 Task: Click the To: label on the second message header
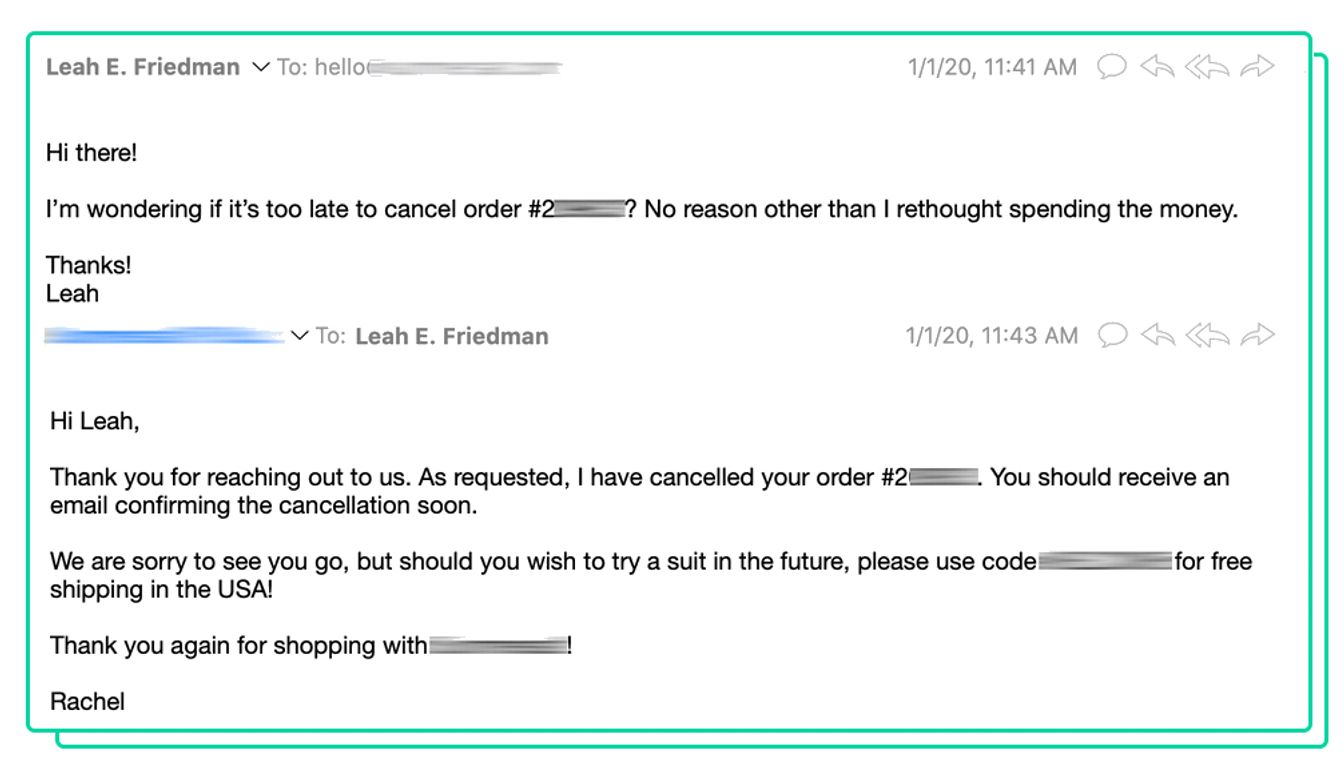tap(330, 336)
